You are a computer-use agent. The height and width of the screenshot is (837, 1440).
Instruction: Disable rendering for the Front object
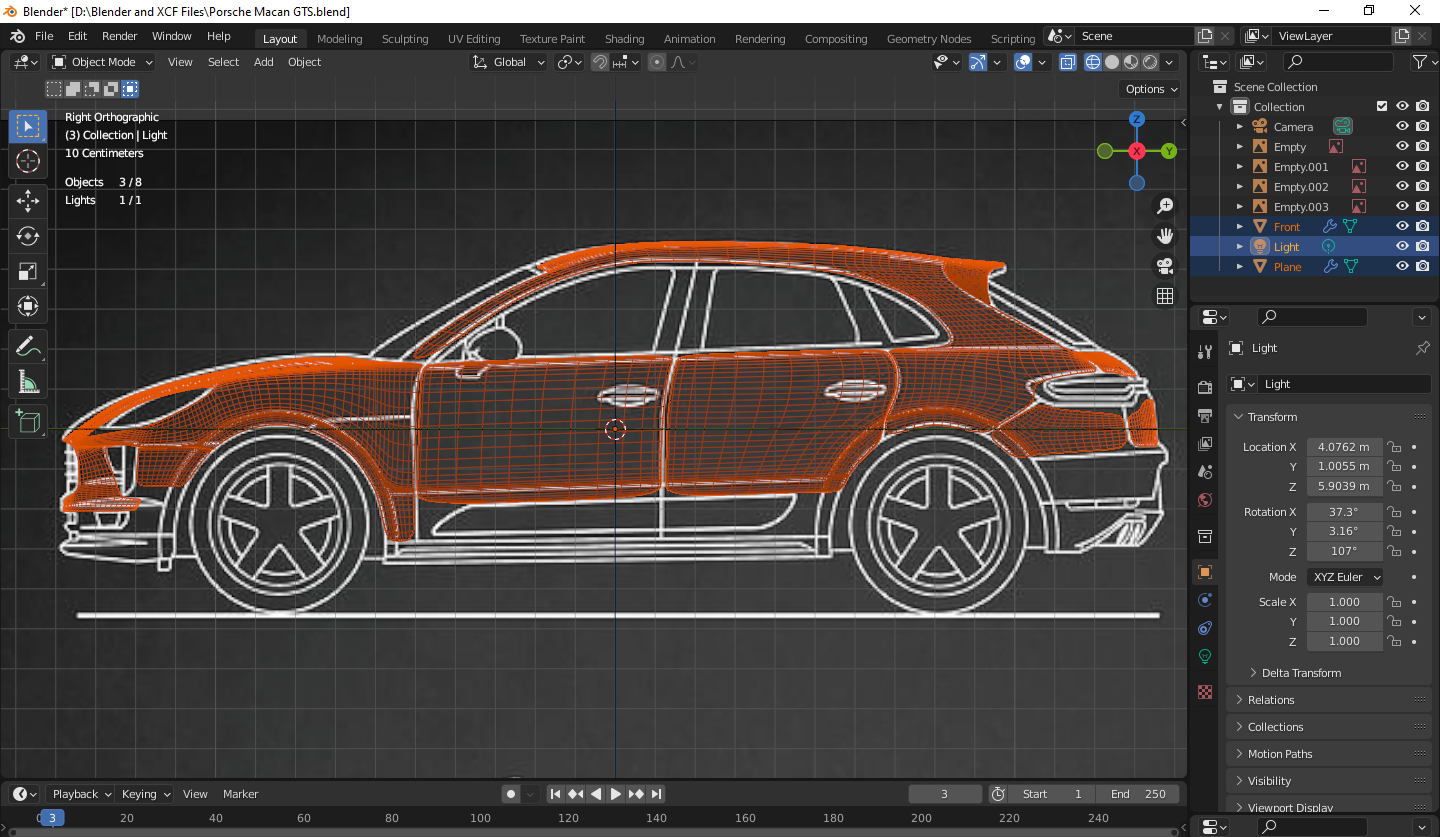point(1422,227)
